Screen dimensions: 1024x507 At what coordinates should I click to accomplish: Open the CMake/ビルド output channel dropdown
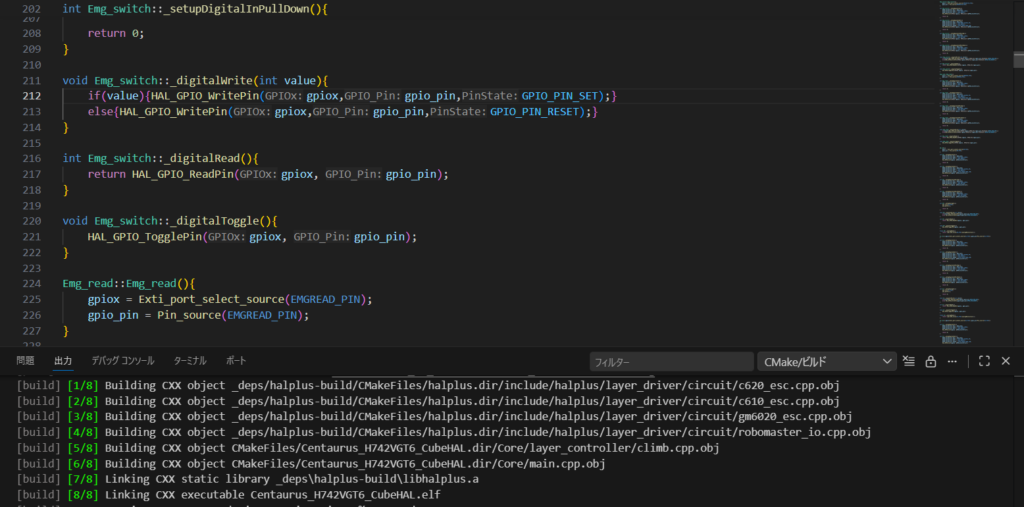(x=826, y=361)
